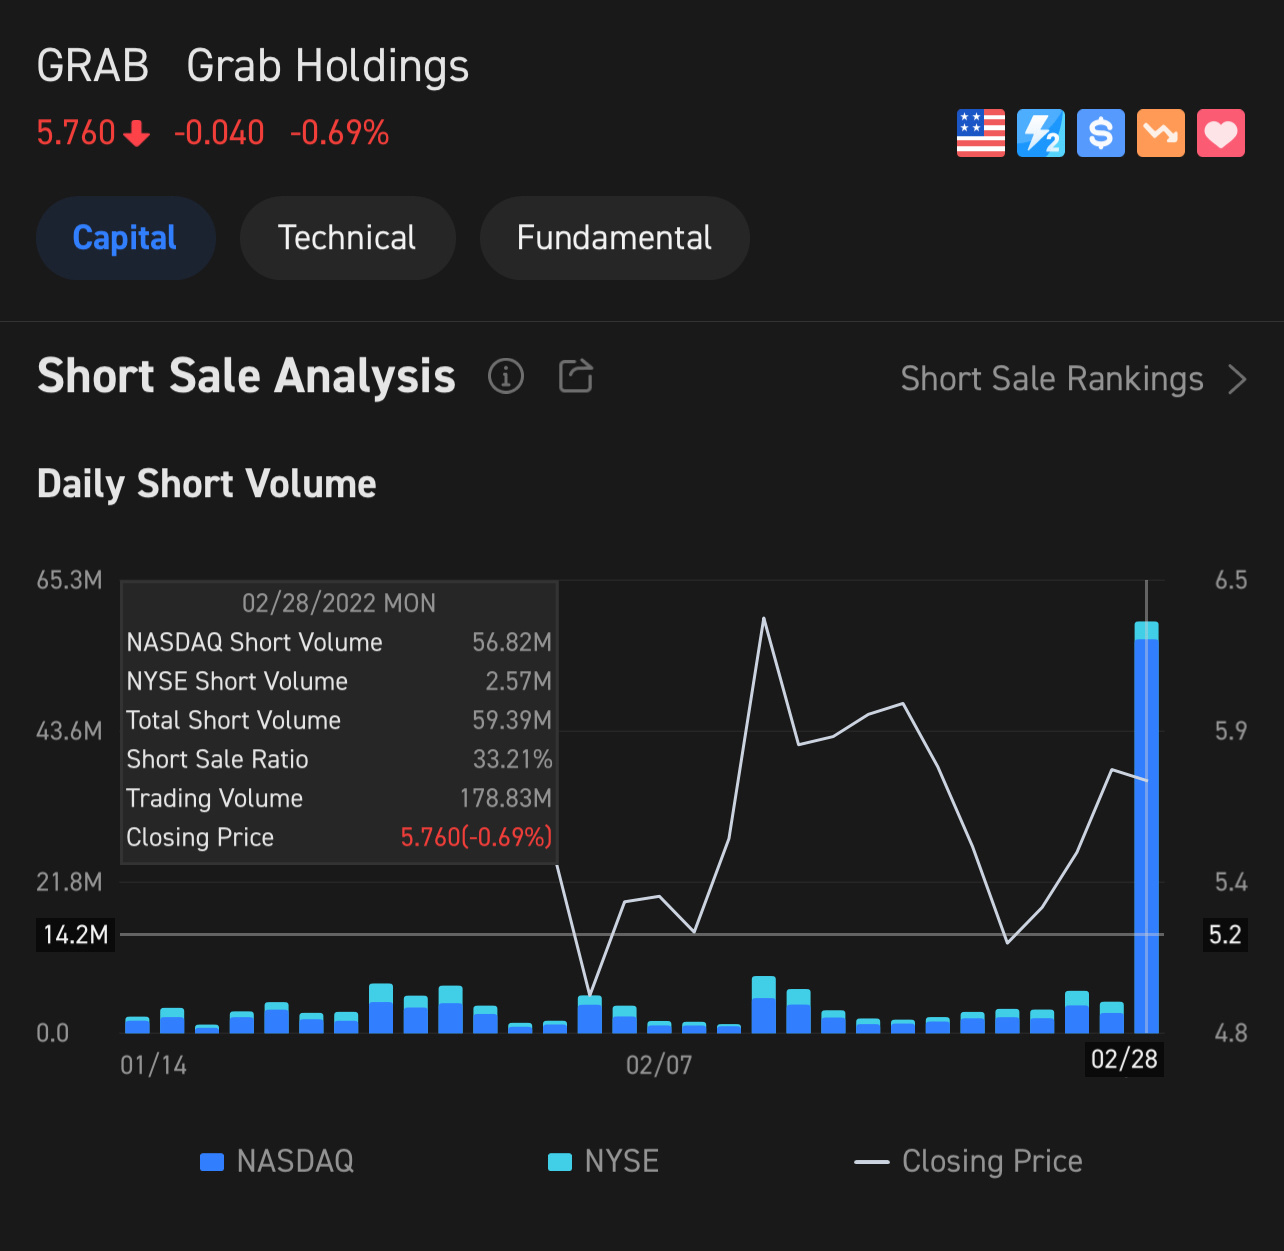Screen dimensions: 1284x1251
Task: Tap tooltip date 02/28/2022 MON
Action: pyautogui.click(x=339, y=603)
